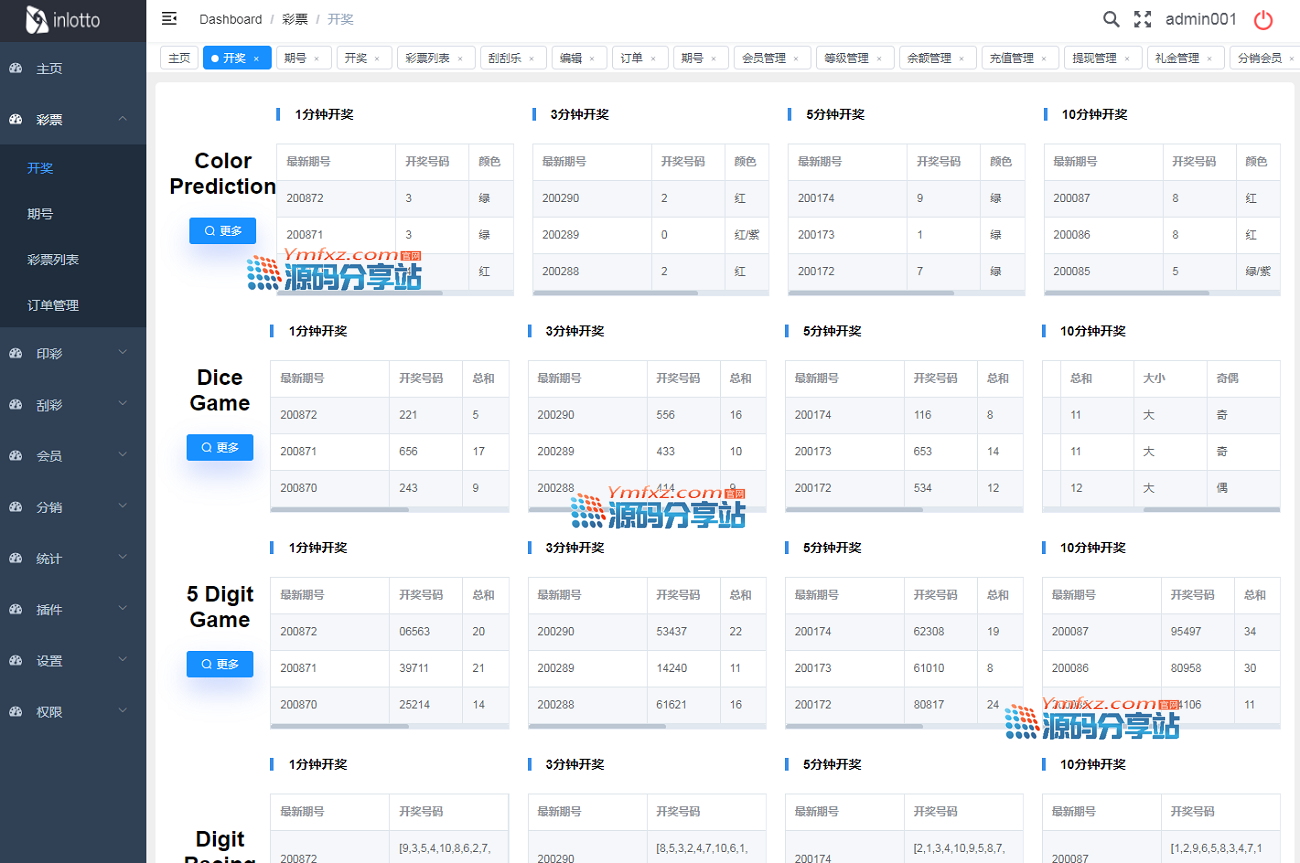Screen dimensions: 1300x863
Task: Expand the 会员 sidebar section
Action: (122, 456)
